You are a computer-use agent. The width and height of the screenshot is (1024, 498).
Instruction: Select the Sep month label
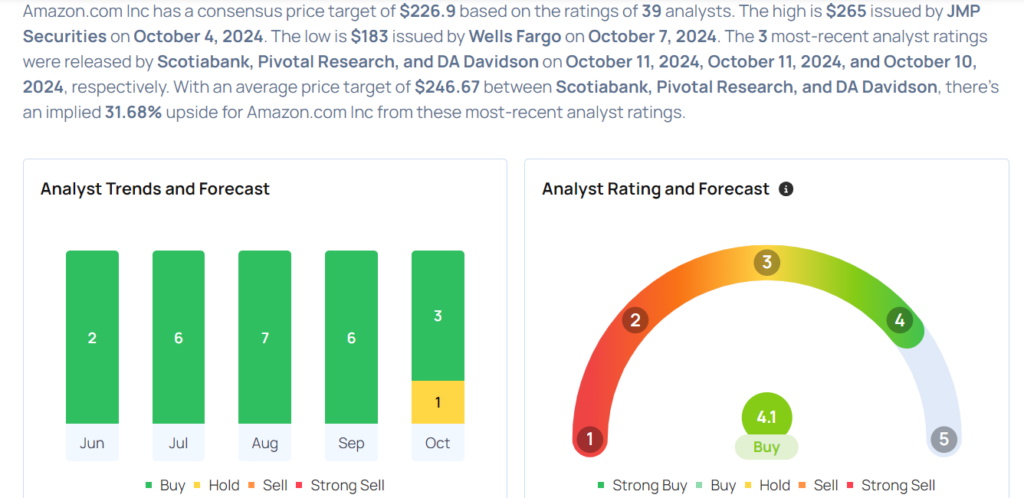click(351, 443)
